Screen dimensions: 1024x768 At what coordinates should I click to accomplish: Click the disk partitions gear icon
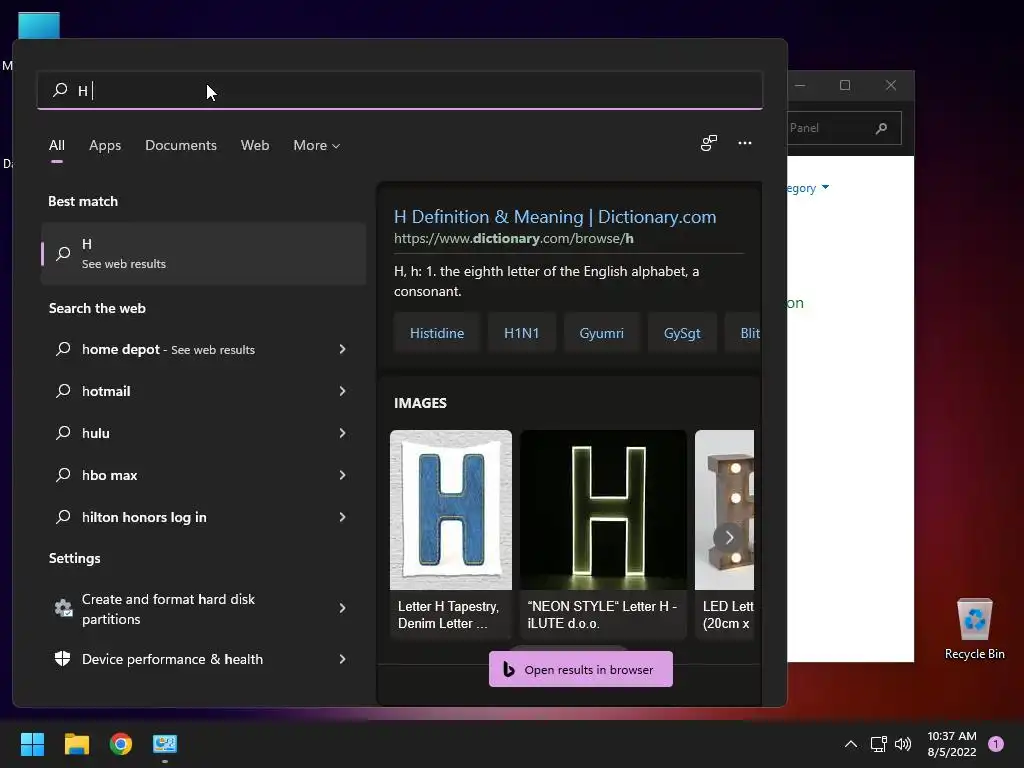(x=63, y=608)
